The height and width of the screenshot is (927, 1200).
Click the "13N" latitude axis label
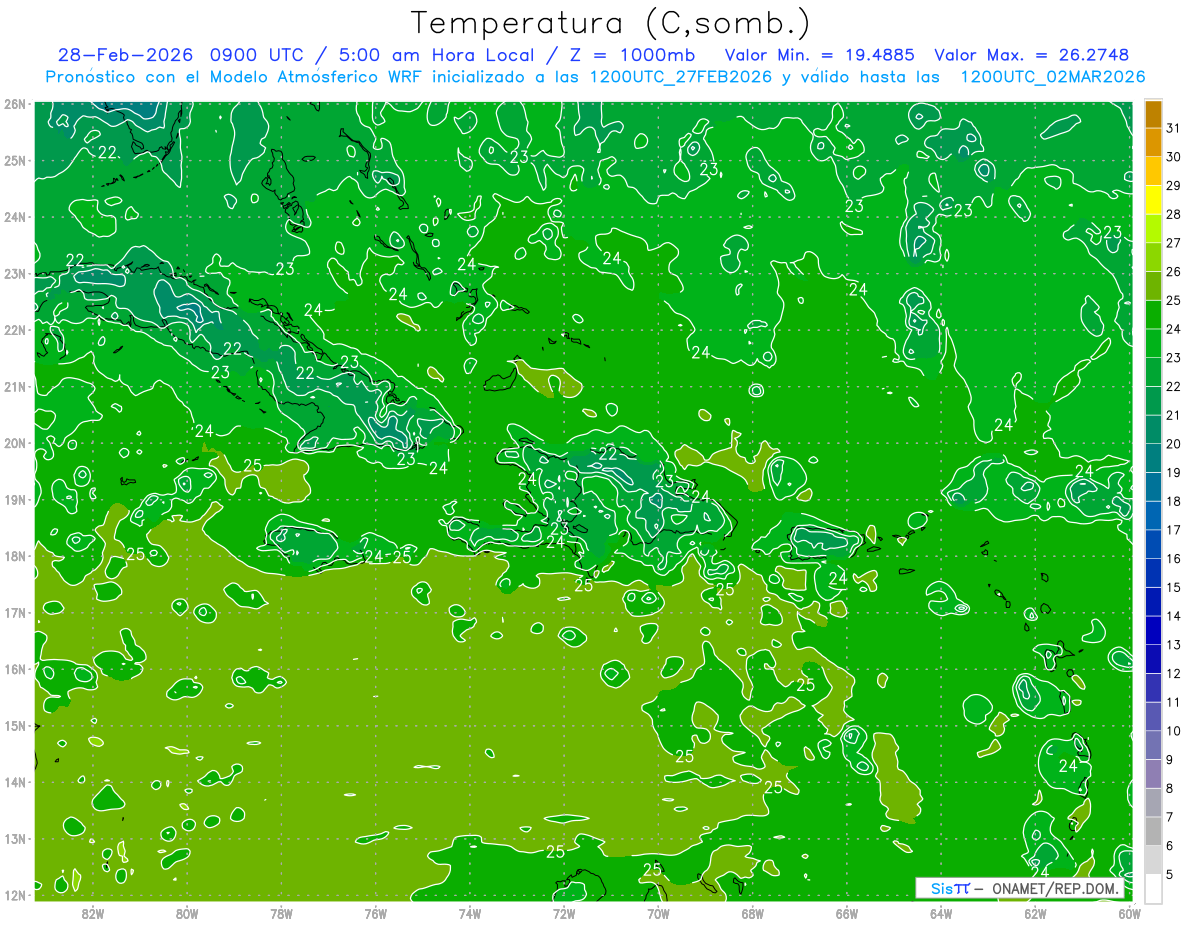(14, 839)
